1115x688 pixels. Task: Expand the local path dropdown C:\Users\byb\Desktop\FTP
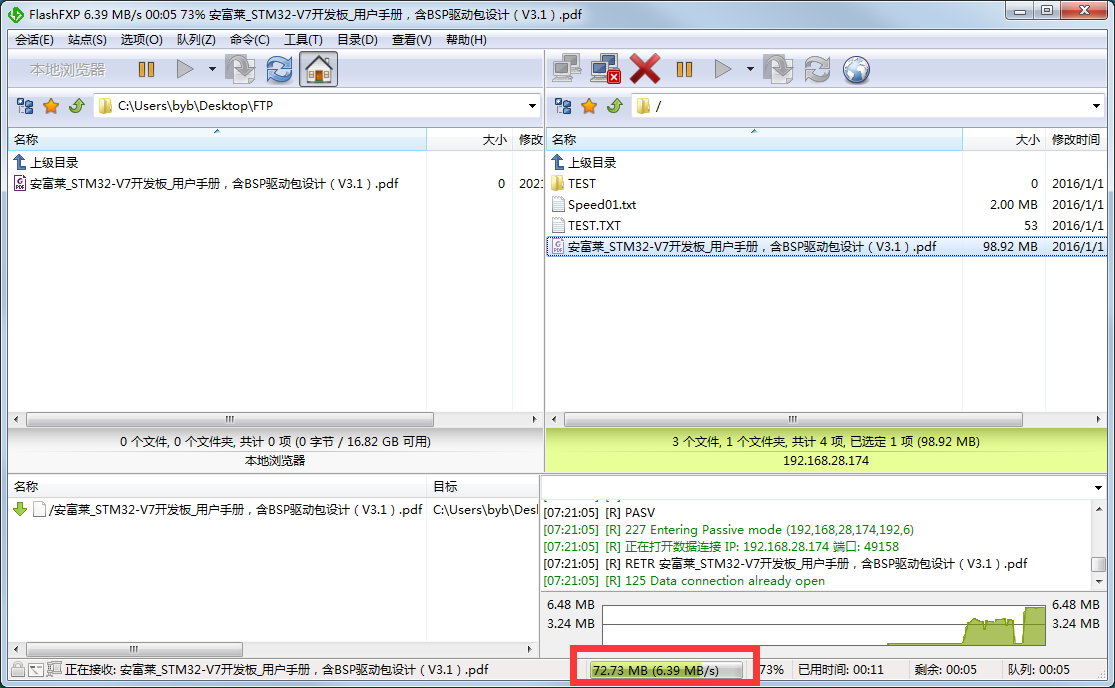532,106
